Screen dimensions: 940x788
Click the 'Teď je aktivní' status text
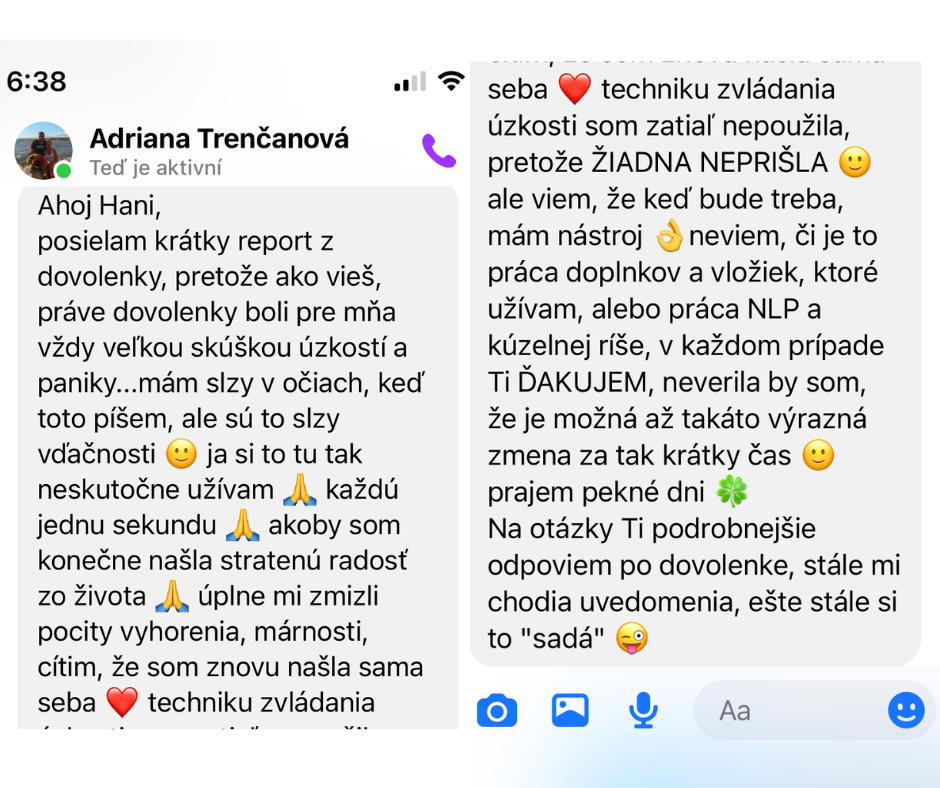(x=156, y=168)
